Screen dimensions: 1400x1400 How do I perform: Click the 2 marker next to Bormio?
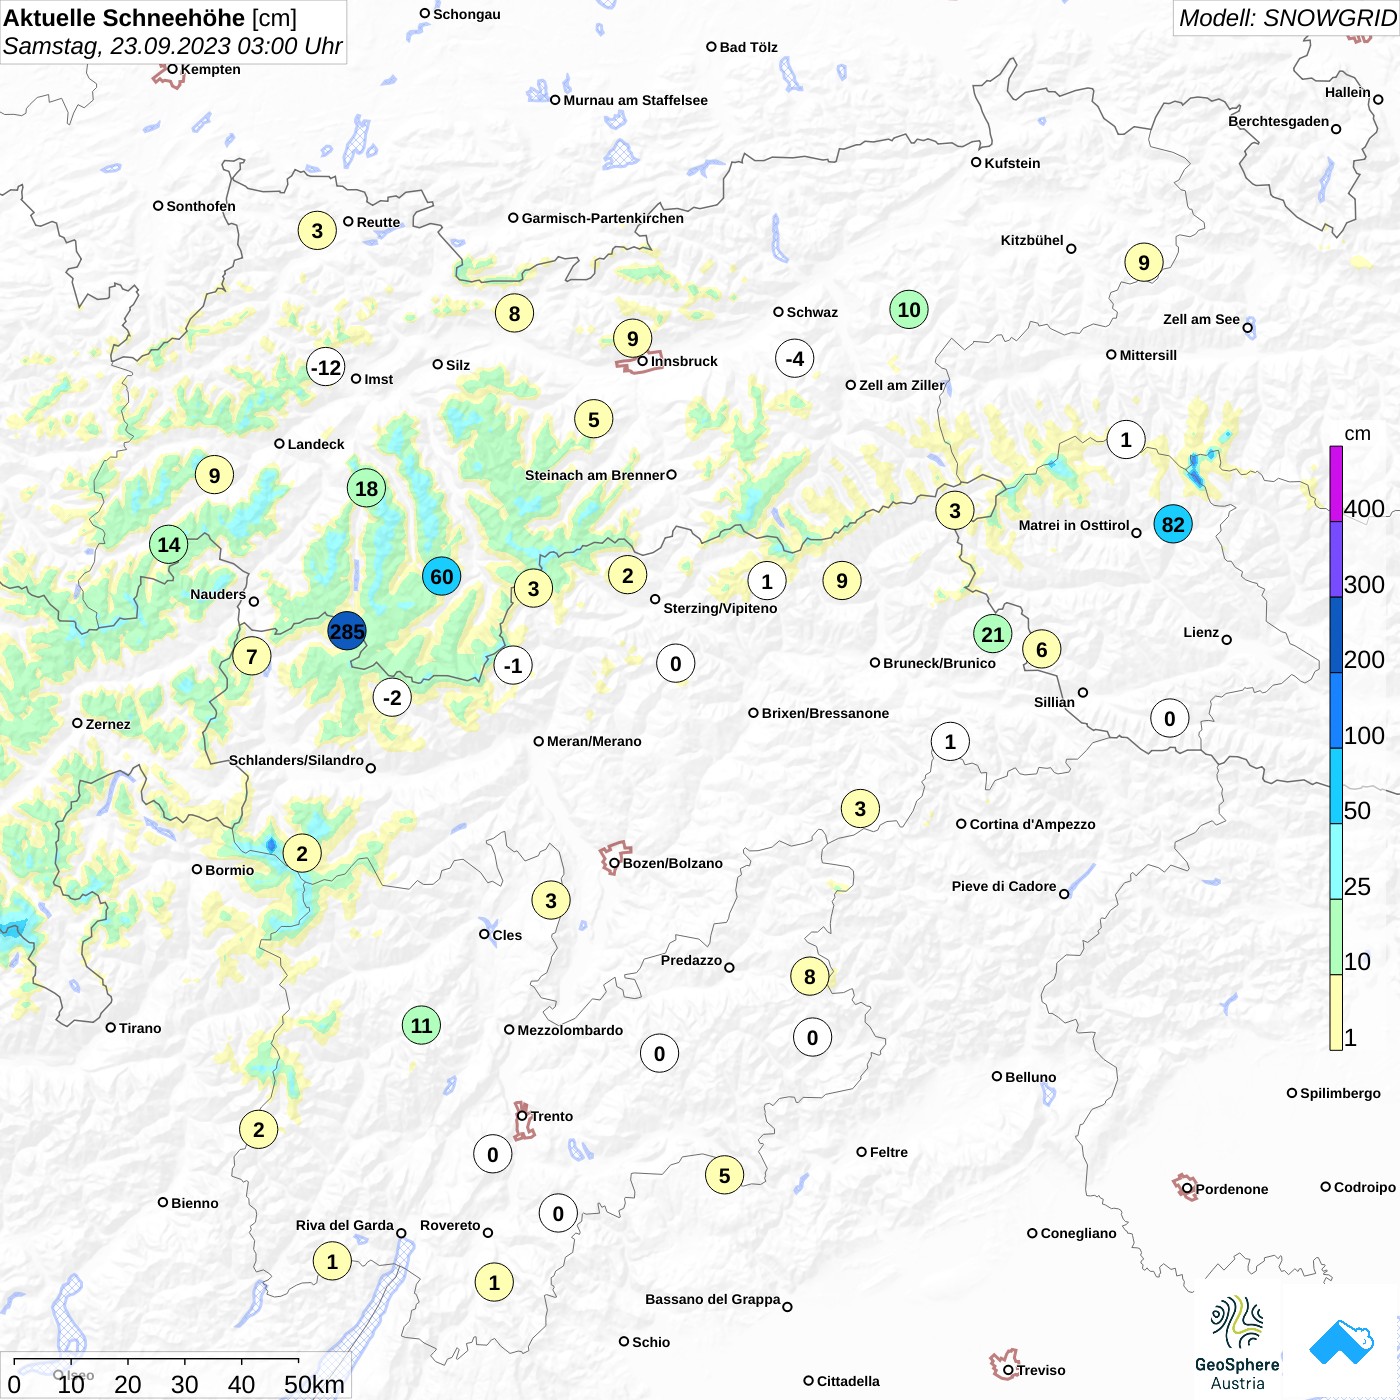click(301, 853)
